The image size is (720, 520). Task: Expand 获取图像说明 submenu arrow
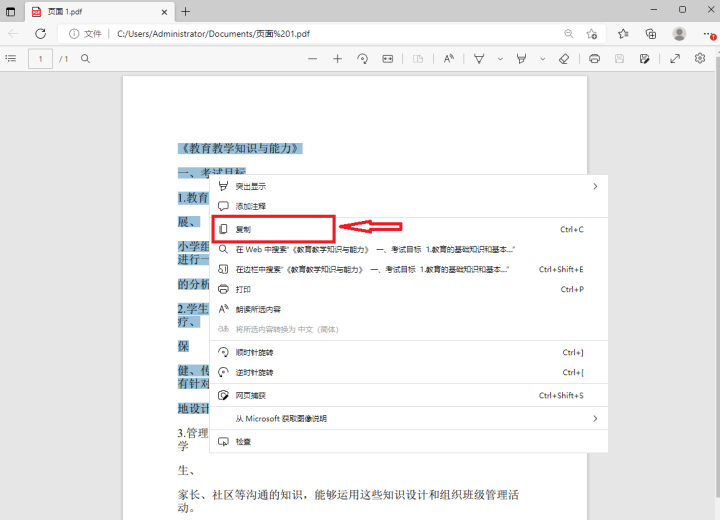(595, 418)
